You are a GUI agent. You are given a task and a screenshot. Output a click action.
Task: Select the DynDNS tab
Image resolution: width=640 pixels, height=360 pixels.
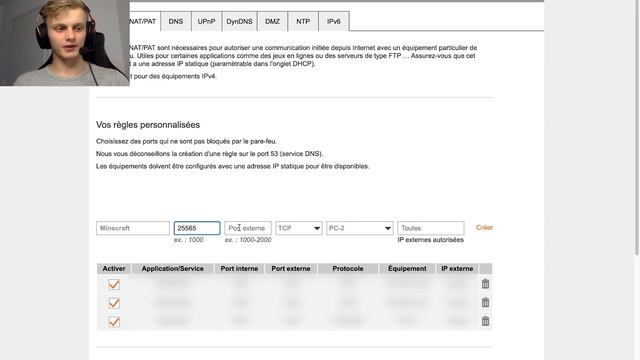pos(240,21)
